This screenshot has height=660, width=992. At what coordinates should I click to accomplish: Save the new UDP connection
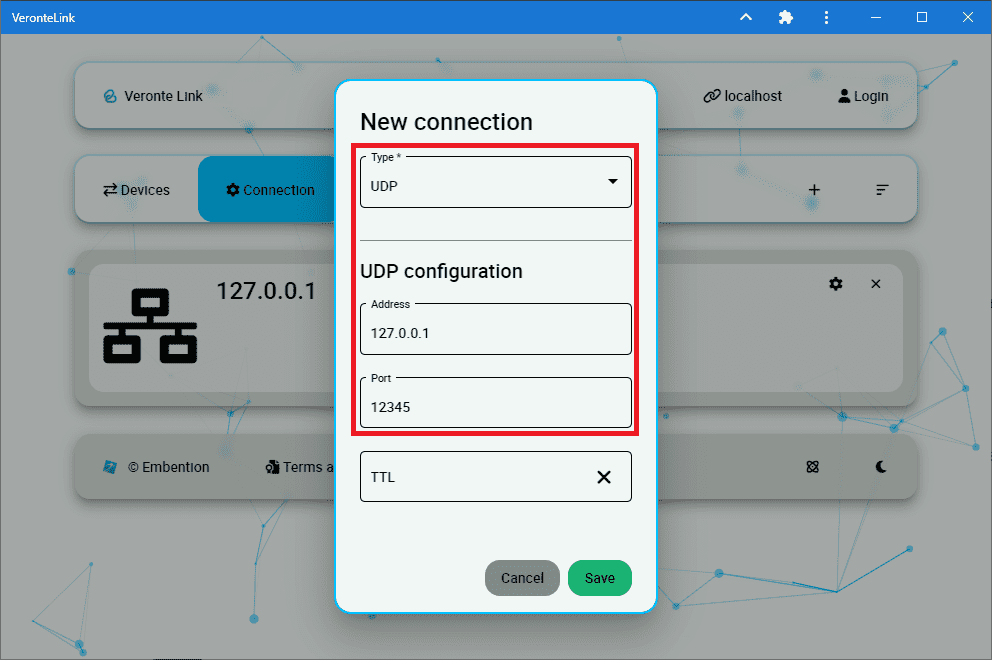[x=600, y=578]
